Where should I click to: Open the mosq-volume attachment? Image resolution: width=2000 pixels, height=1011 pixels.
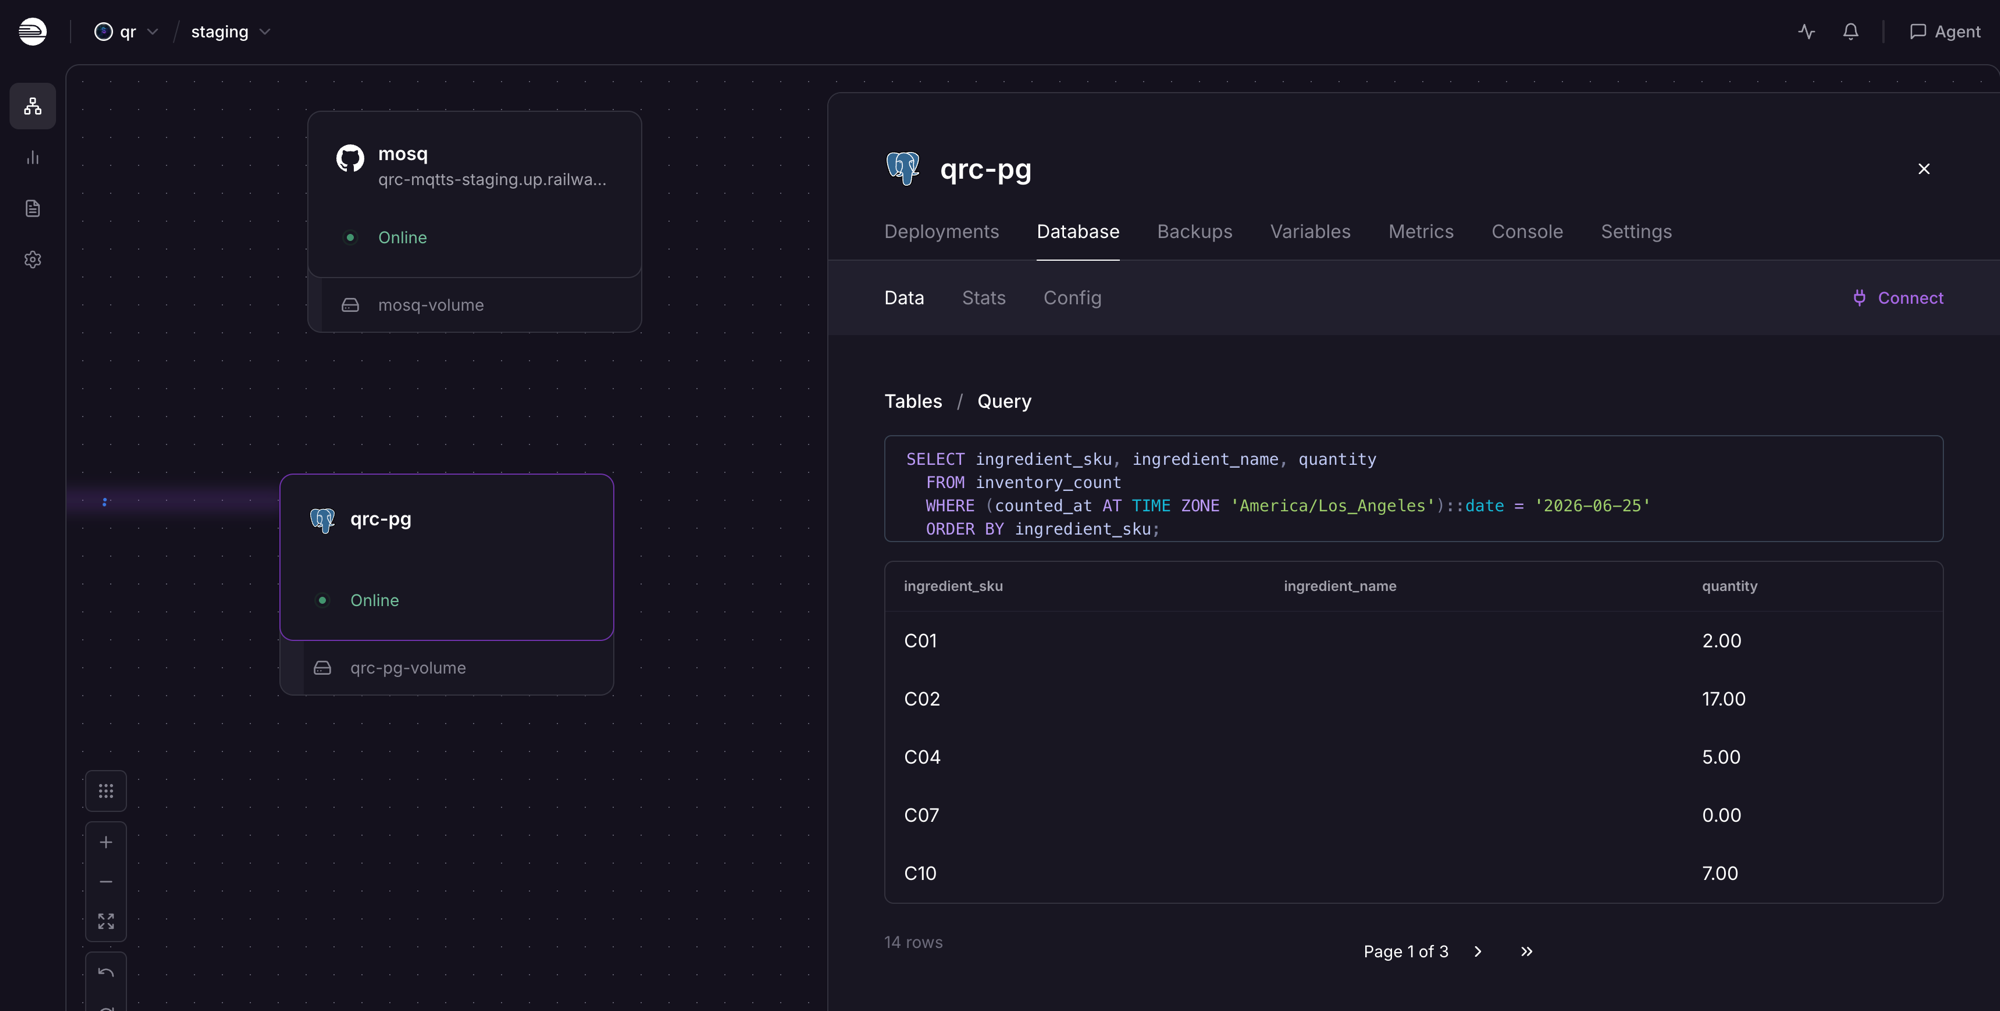pos(475,305)
